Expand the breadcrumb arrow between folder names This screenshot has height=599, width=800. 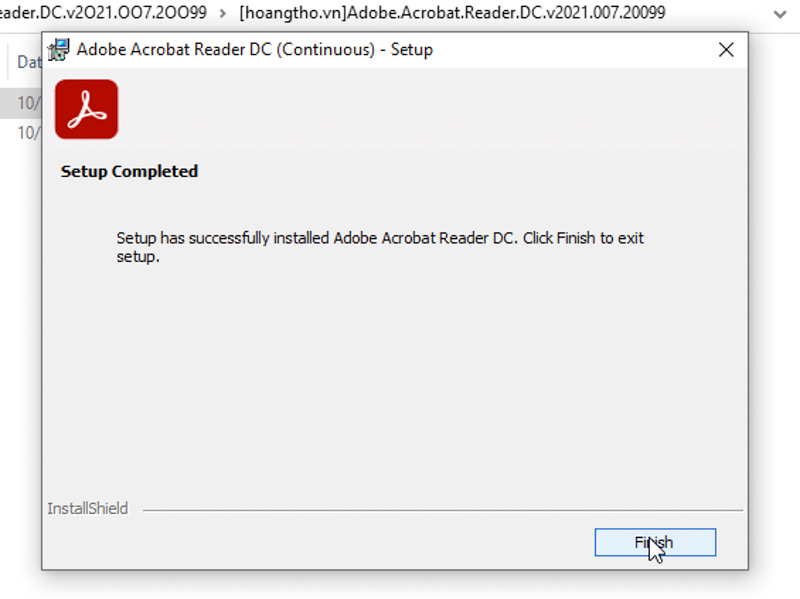(x=222, y=13)
